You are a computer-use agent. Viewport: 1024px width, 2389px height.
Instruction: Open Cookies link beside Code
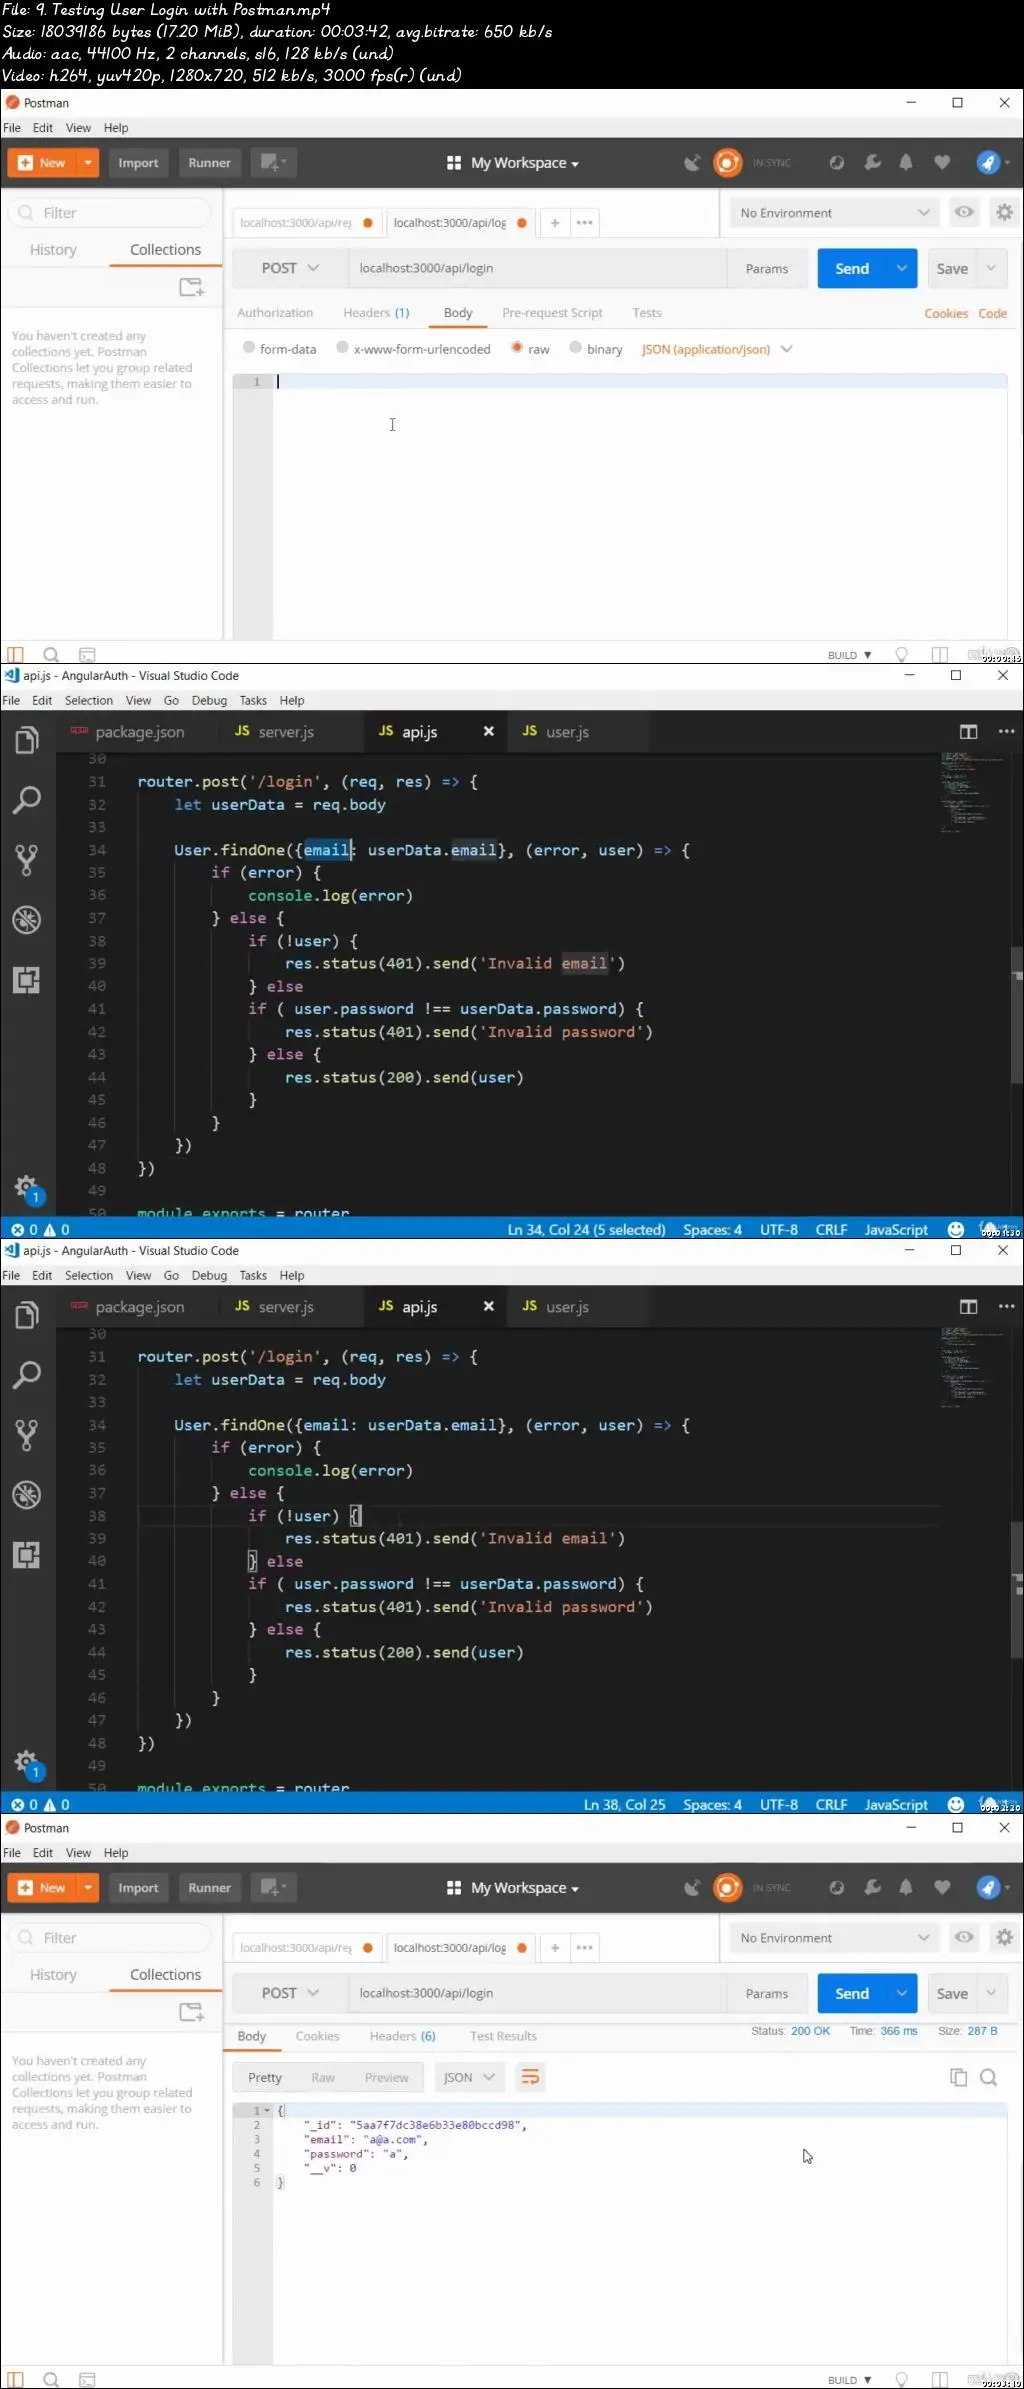tap(946, 313)
